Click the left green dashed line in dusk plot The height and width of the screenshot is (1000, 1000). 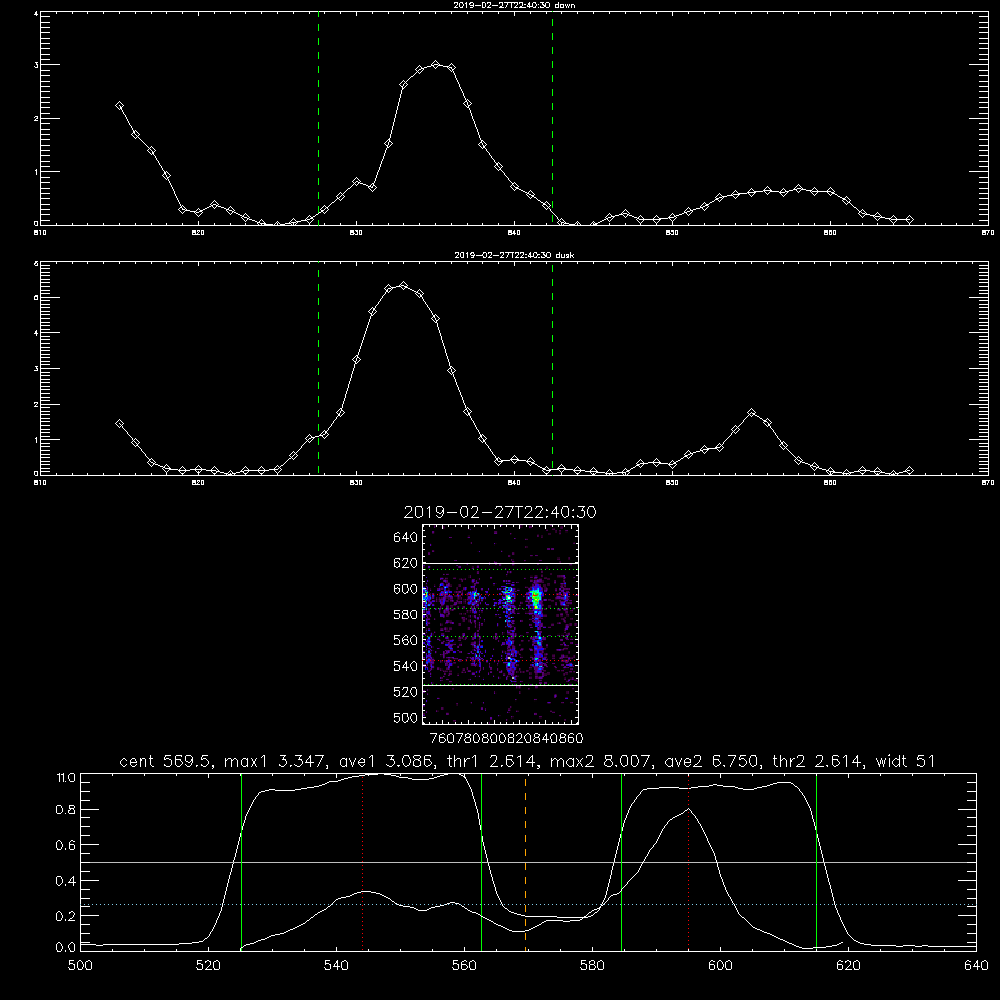pos(318,369)
